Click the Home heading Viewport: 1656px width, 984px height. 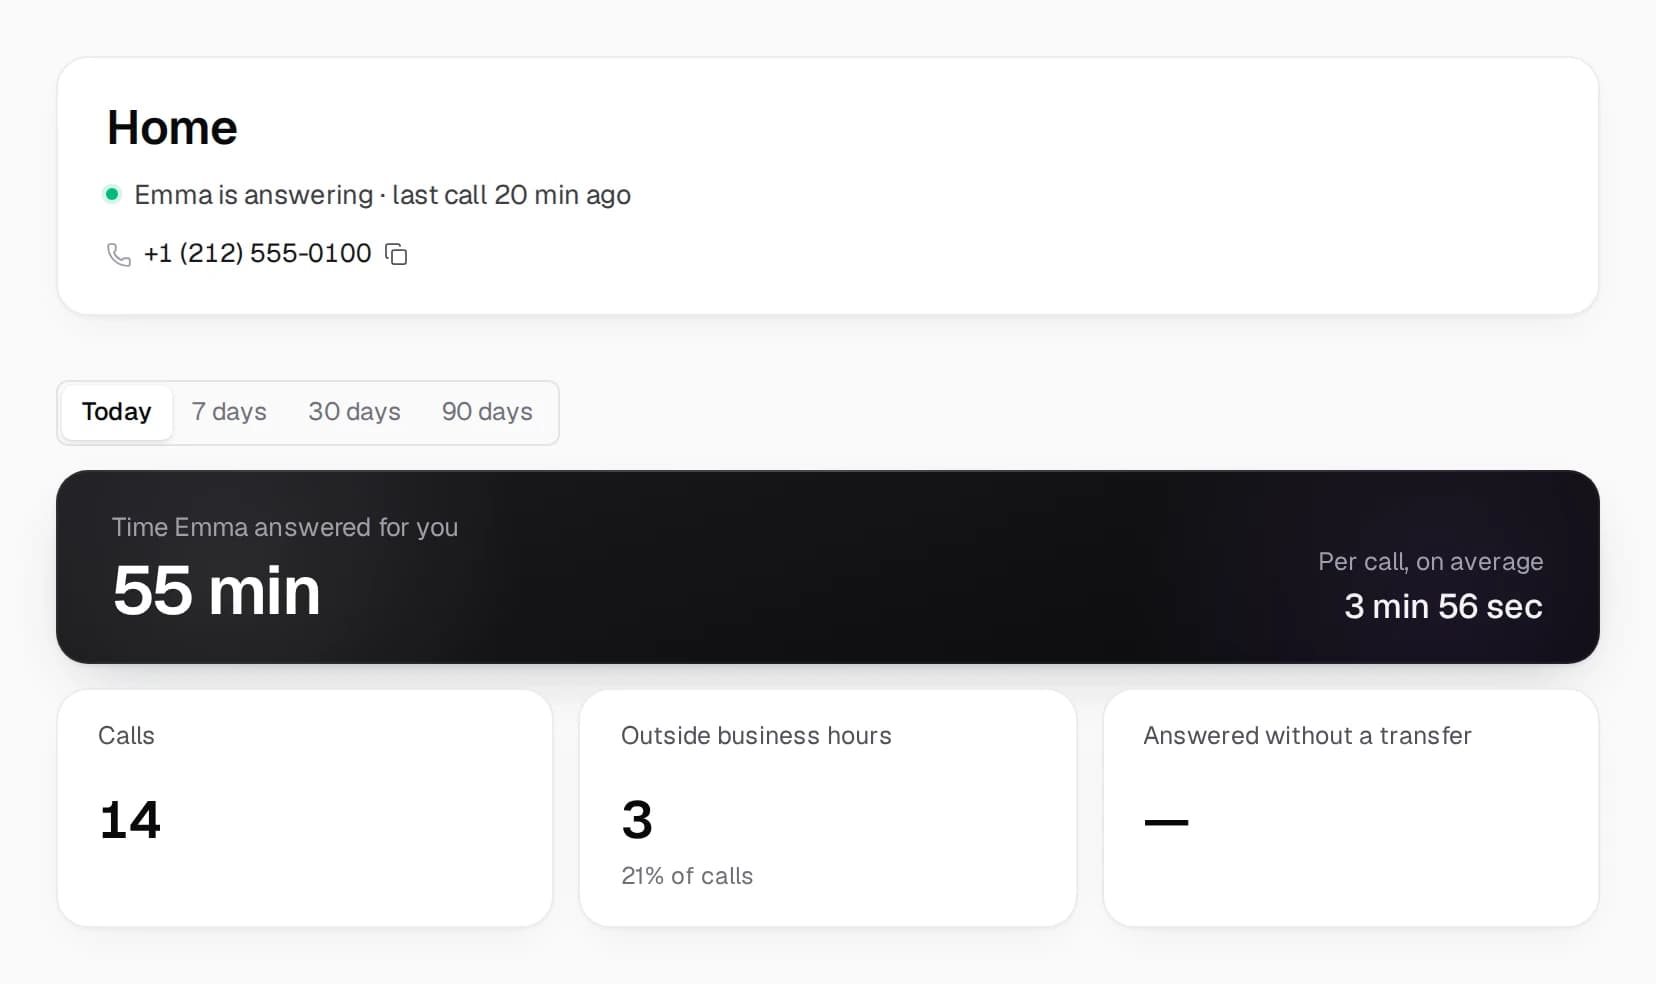(172, 128)
